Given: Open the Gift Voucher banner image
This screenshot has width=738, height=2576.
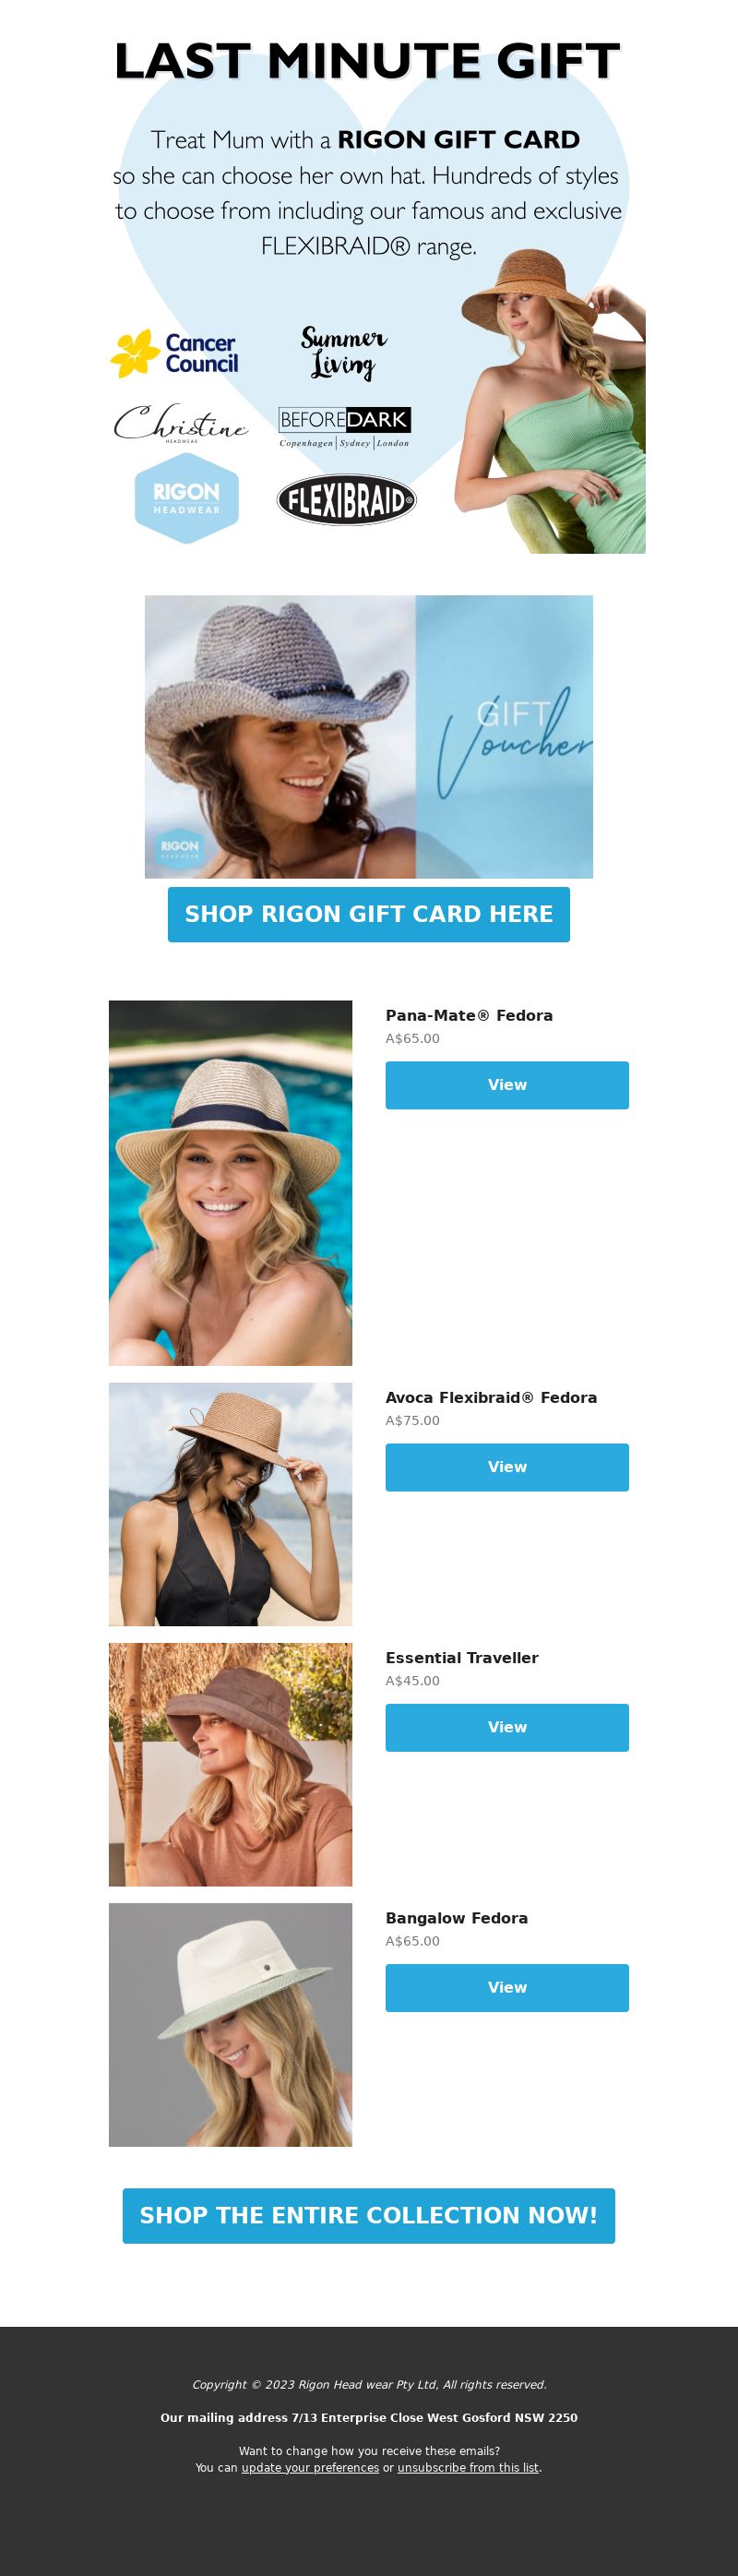Looking at the screenshot, I should tap(369, 737).
